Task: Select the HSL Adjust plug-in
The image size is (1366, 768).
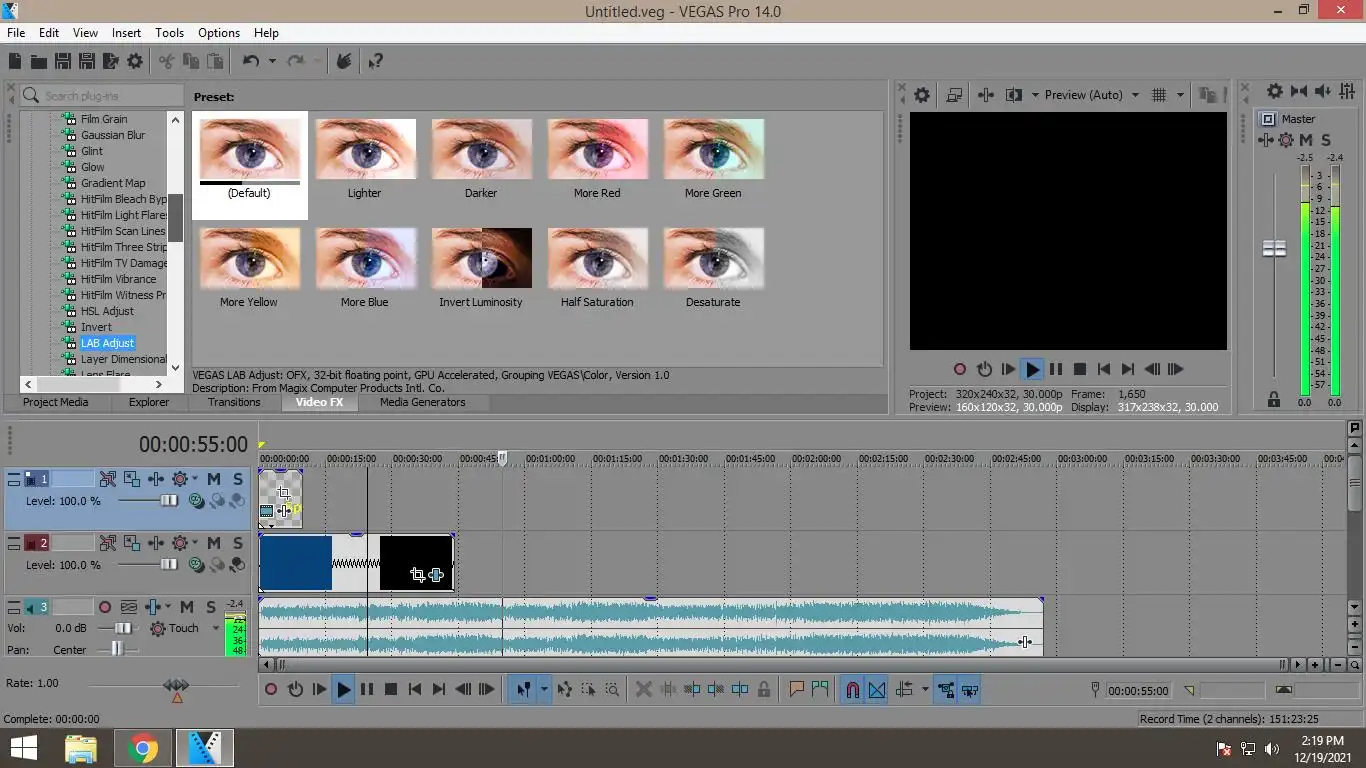Action: coord(107,311)
